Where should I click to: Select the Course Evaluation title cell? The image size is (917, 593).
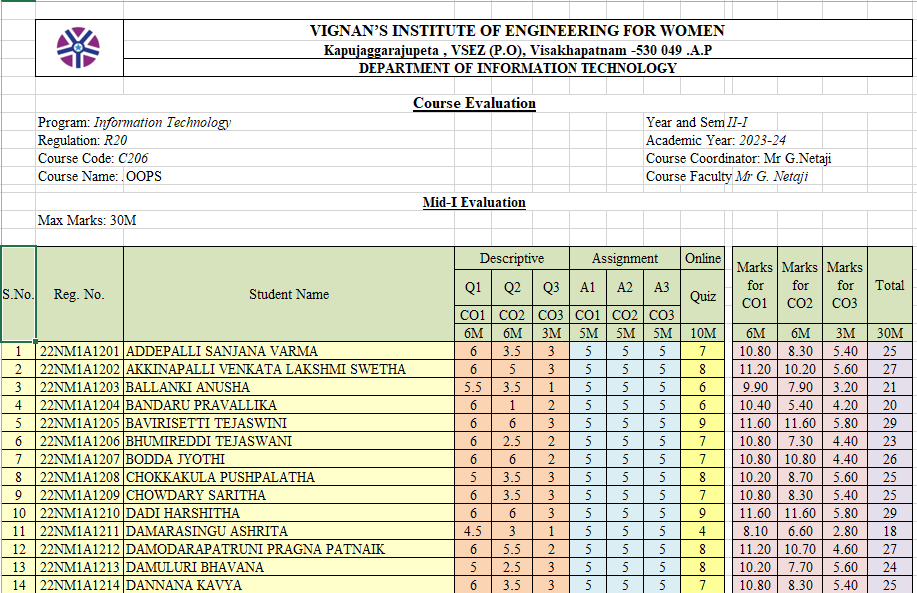474,103
